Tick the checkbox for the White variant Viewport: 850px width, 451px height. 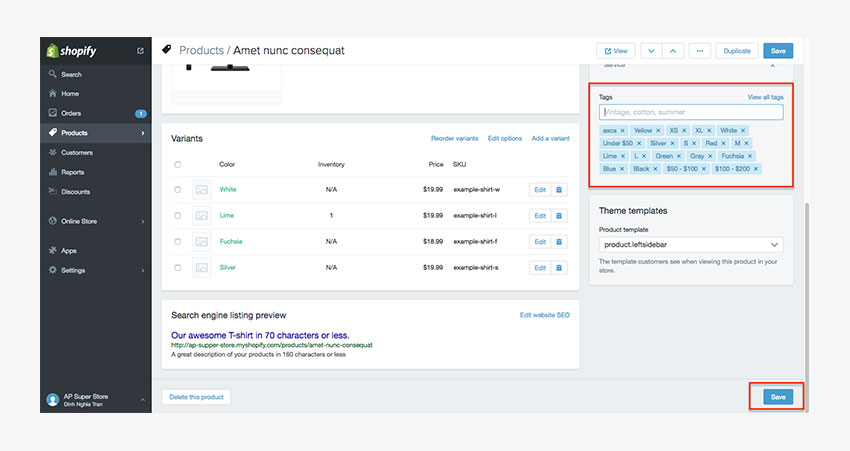[x=178, y=189]
